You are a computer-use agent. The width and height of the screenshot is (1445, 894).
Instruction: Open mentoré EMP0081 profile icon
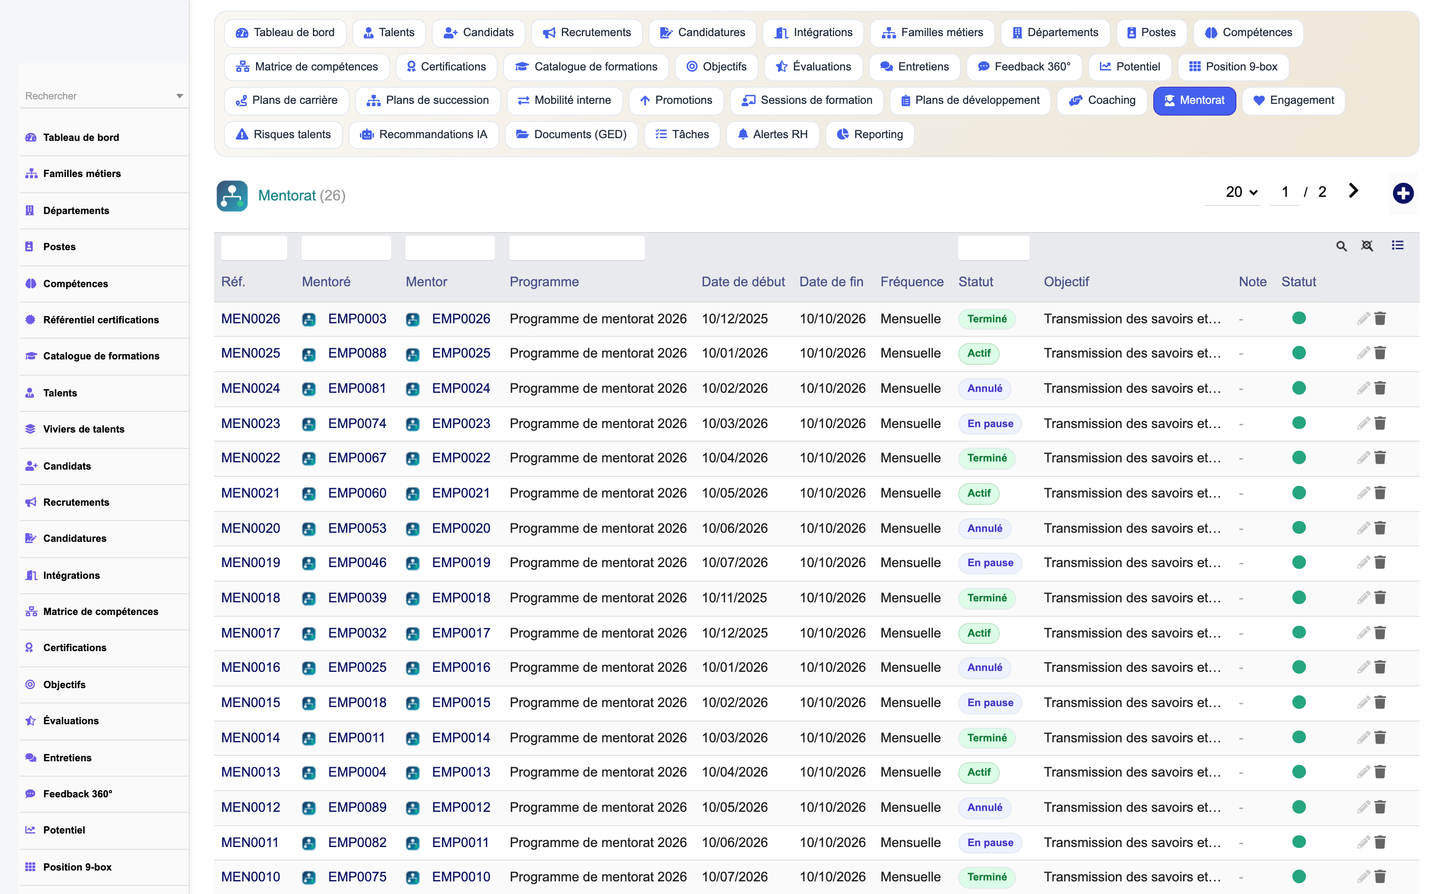309,389
